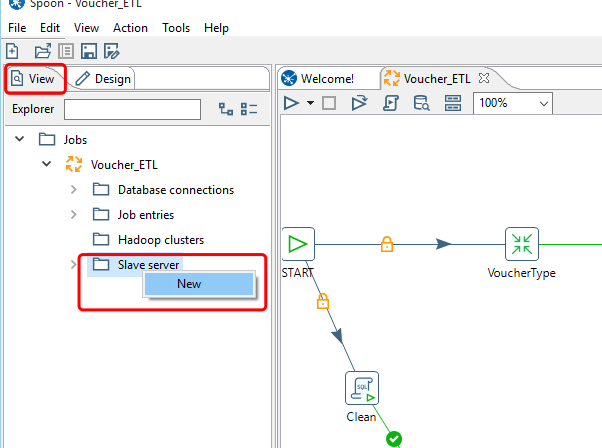Select the Hadoop clusters folder
The height and width of the screenshot is (448, 602).
(x=149, y=240)
